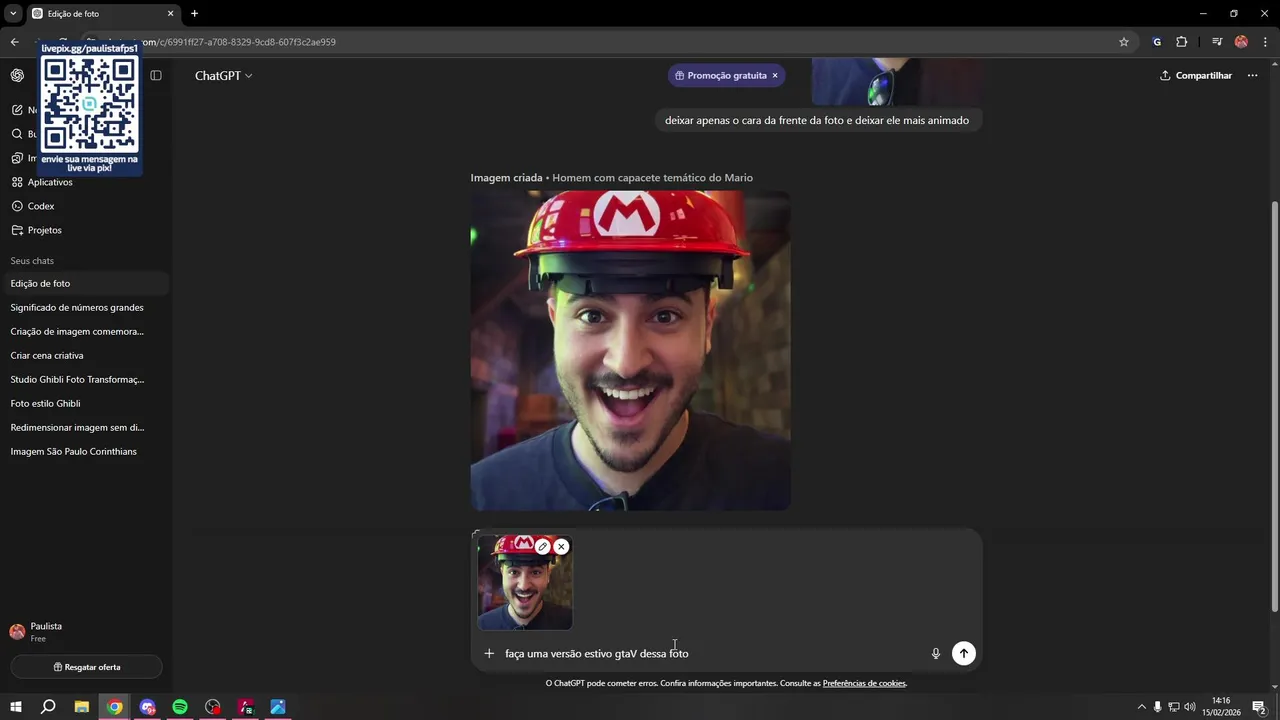Close the Edição de foto browser tab
Image resolution: width=1280 pixels, height=720 pixels.
point(170,13)
